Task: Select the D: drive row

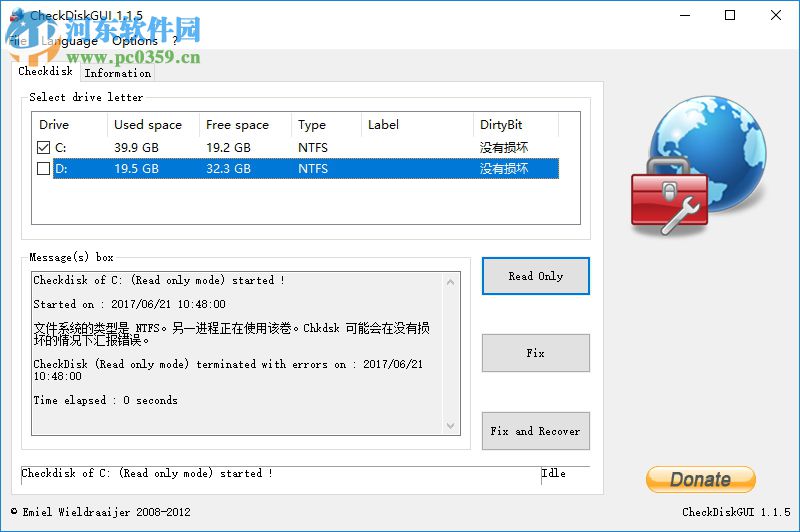Action: tap(306, 168)
